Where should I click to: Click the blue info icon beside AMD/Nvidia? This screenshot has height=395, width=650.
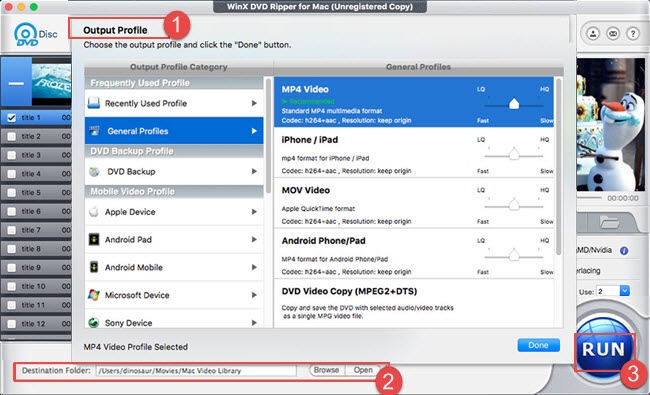624,250
